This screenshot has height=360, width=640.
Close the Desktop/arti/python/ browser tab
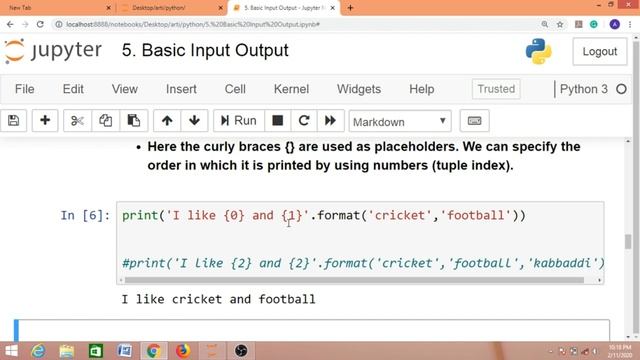220,8
